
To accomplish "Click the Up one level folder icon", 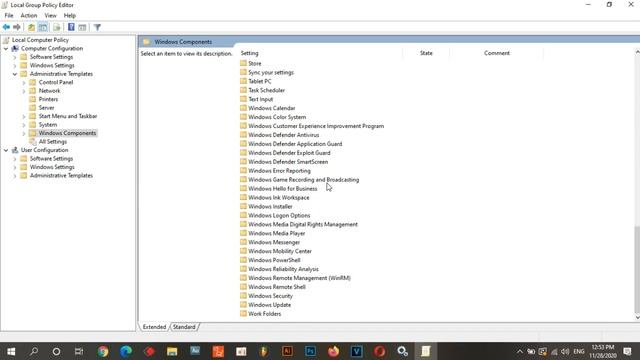I will pyautogui.click(x=31, y=27).
